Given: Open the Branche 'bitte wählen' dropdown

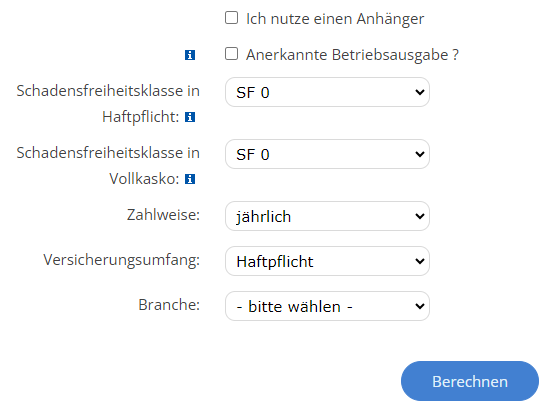Looking at the screenshot, I should pos(327,306).
